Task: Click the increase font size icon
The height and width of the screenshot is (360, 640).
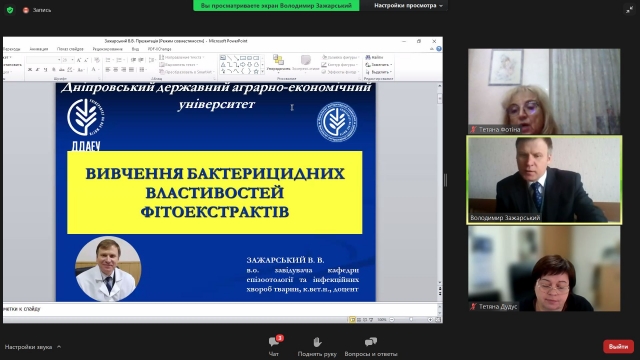Action: pos(79,60)
